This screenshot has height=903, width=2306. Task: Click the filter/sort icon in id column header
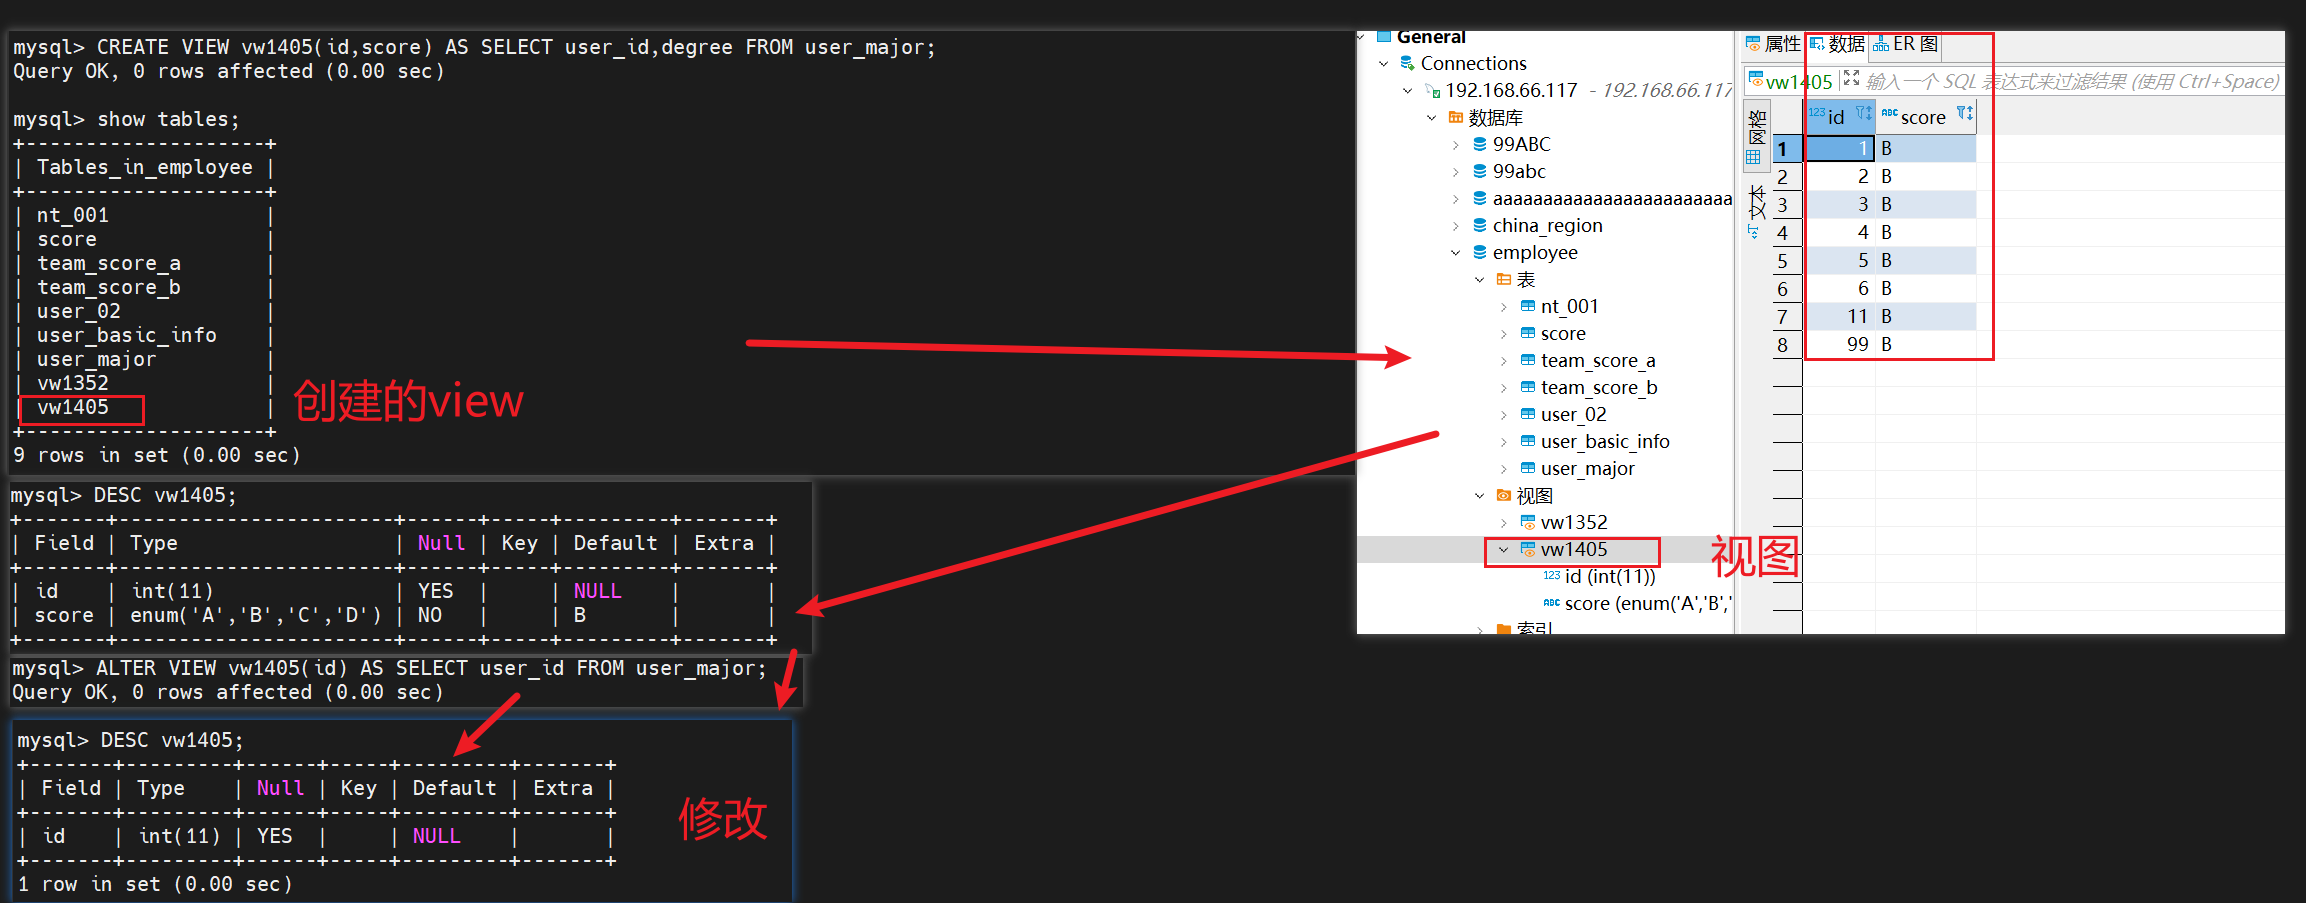tap(1863, 113)
